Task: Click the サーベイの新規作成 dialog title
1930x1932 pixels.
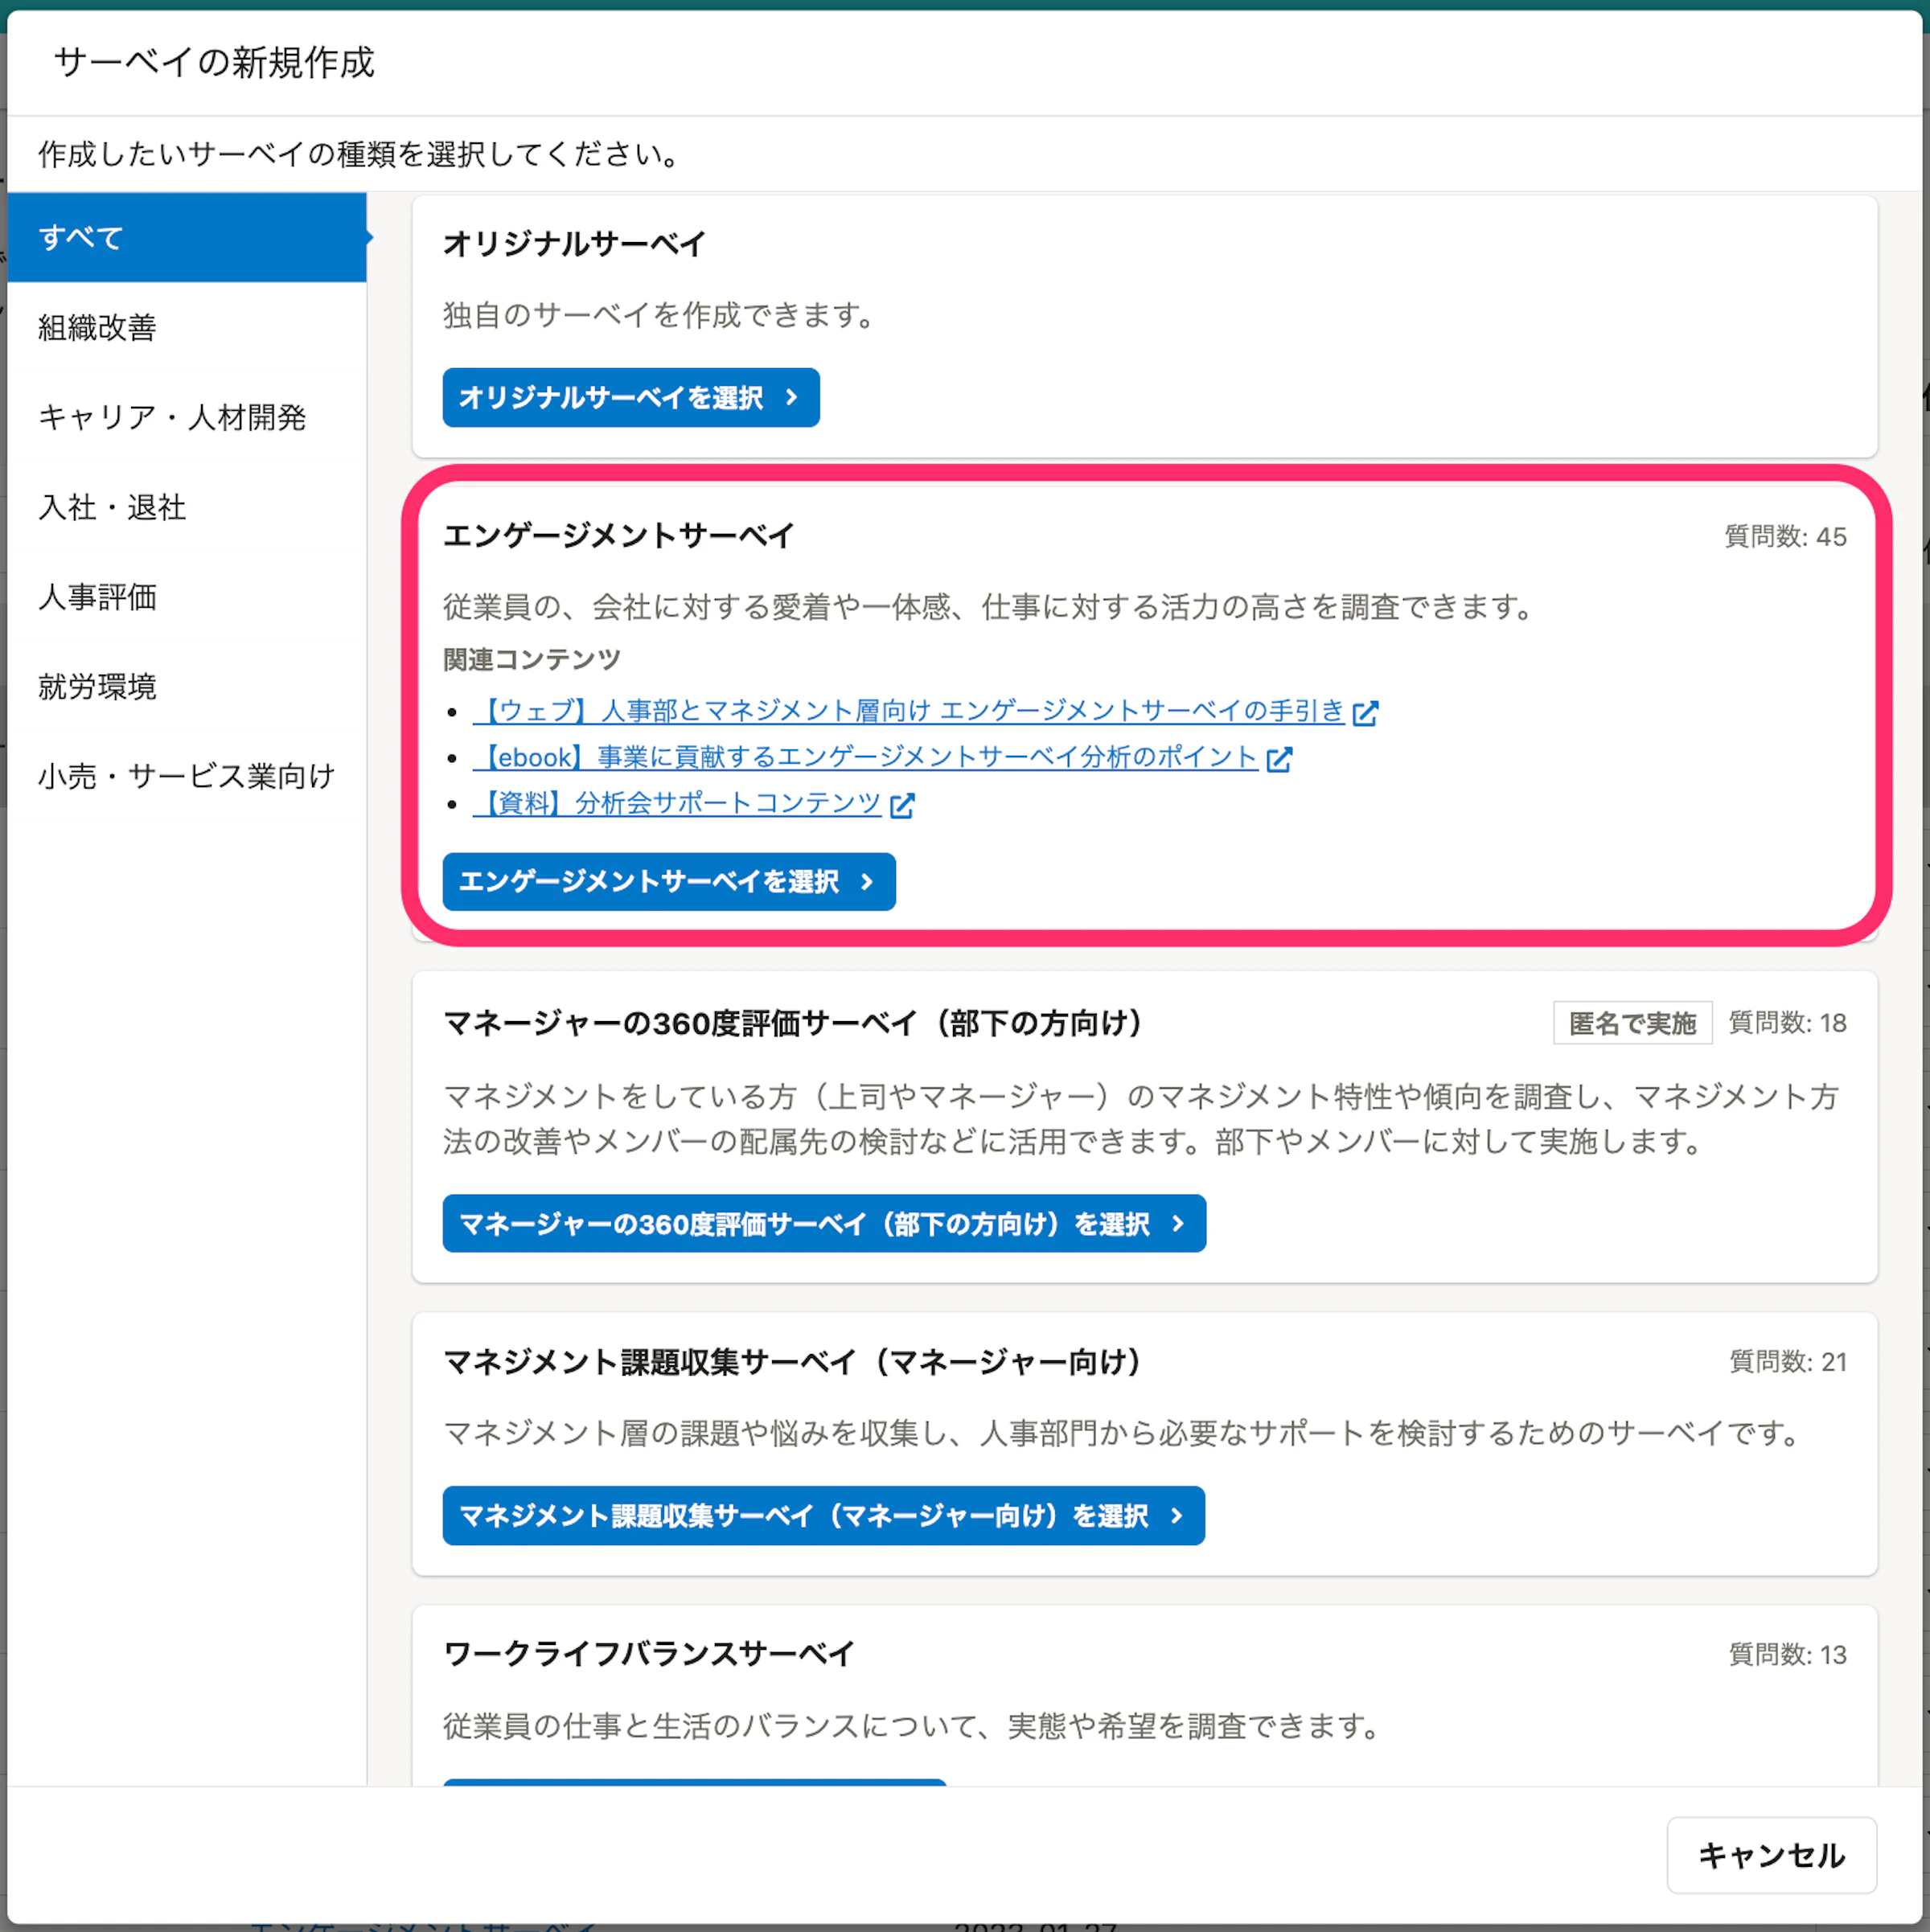Action: pyautogui.click(x=214, y=62)
